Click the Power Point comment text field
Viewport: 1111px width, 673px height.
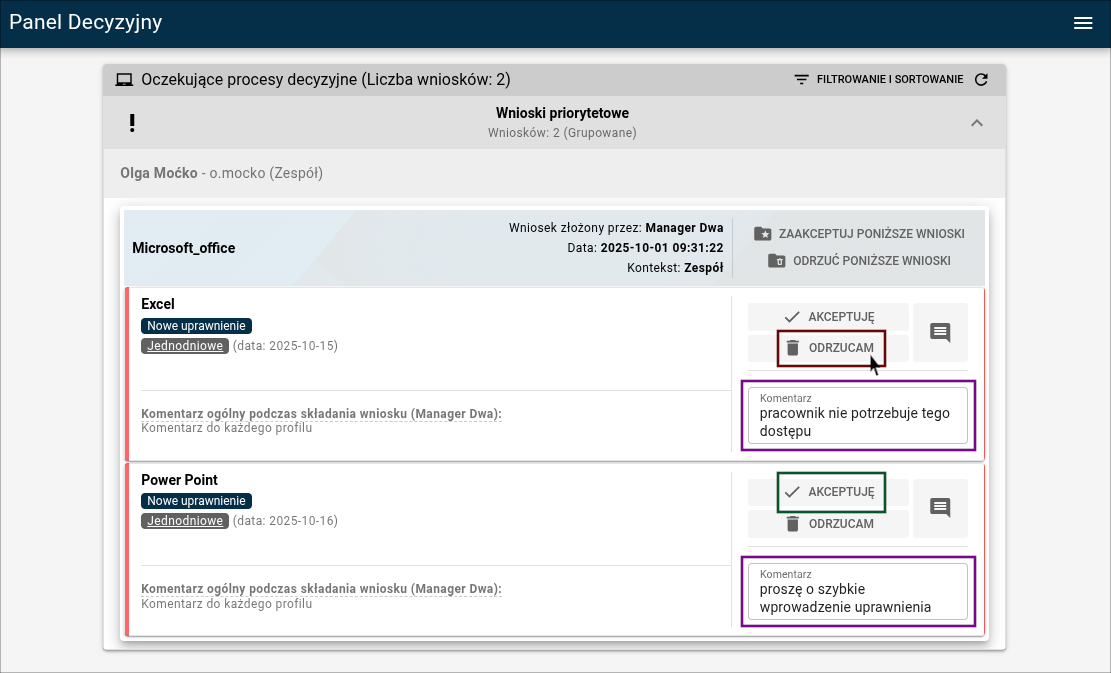pos(857,598)
